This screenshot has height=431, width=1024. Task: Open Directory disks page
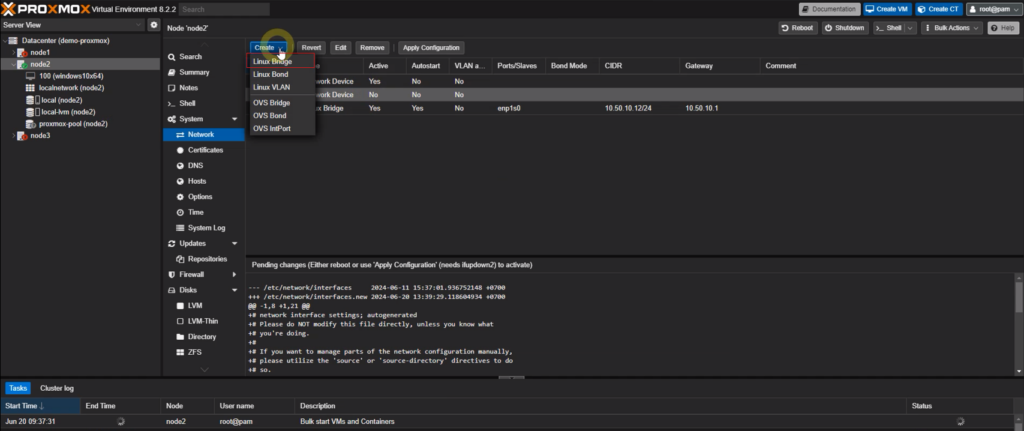click(202, 337)
